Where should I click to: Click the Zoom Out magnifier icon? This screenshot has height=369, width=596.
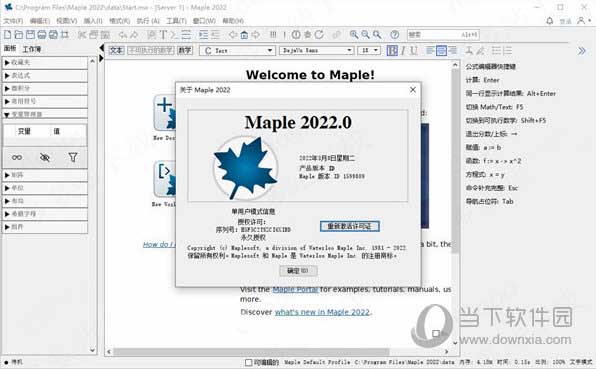pos(365,35)
